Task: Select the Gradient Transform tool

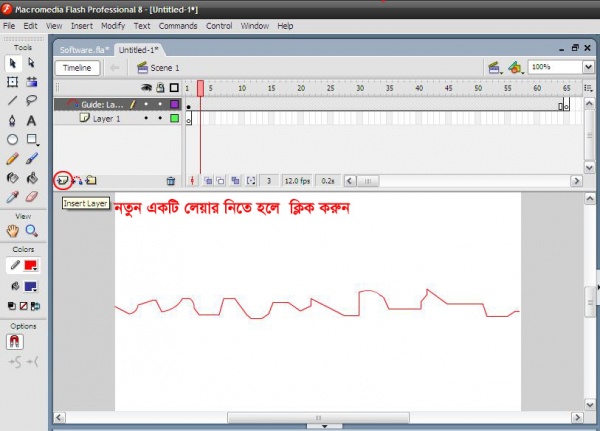Action: (31, 82)
